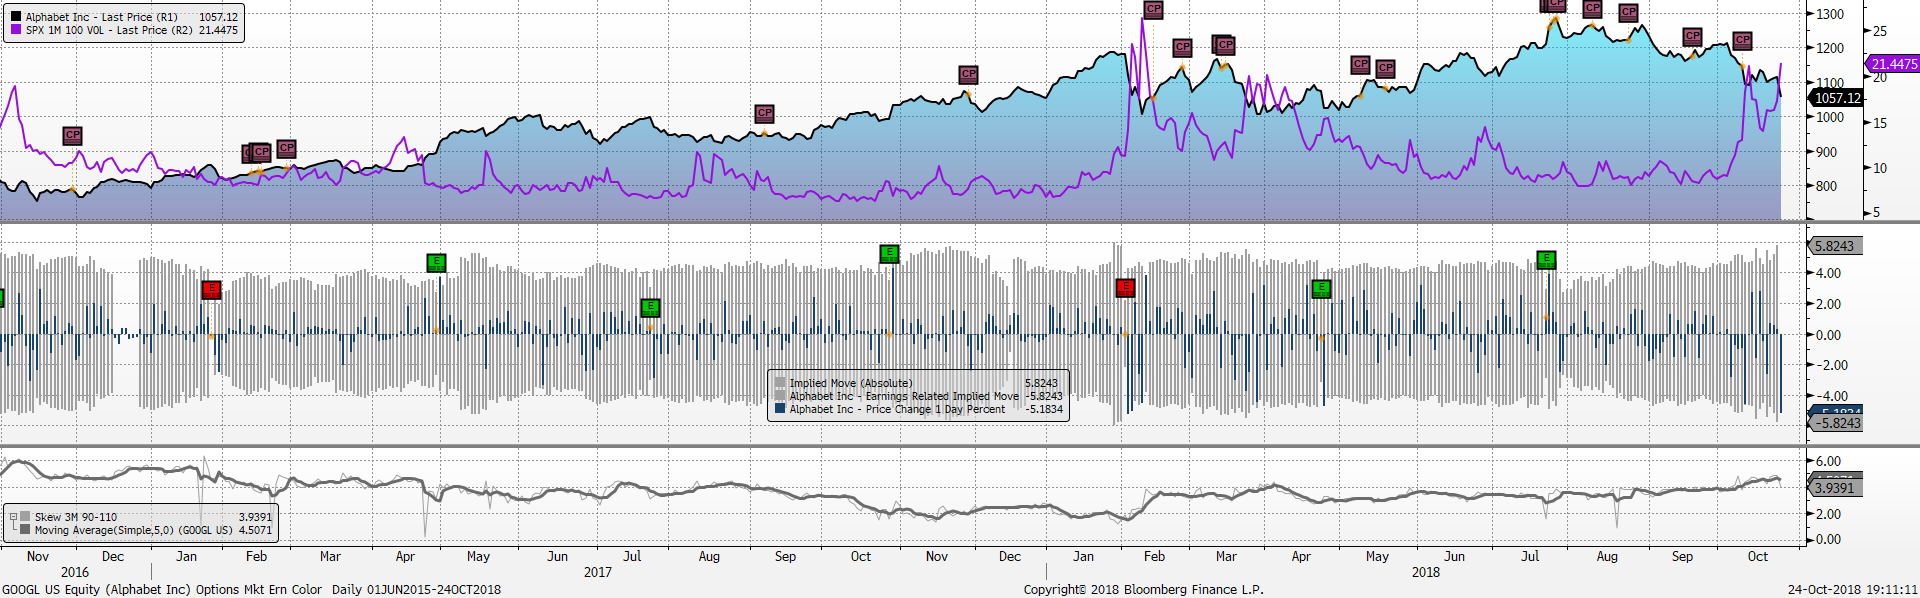
Task: Click the black 1057.12 axis price tag
Action: (x=1836, y=98)
